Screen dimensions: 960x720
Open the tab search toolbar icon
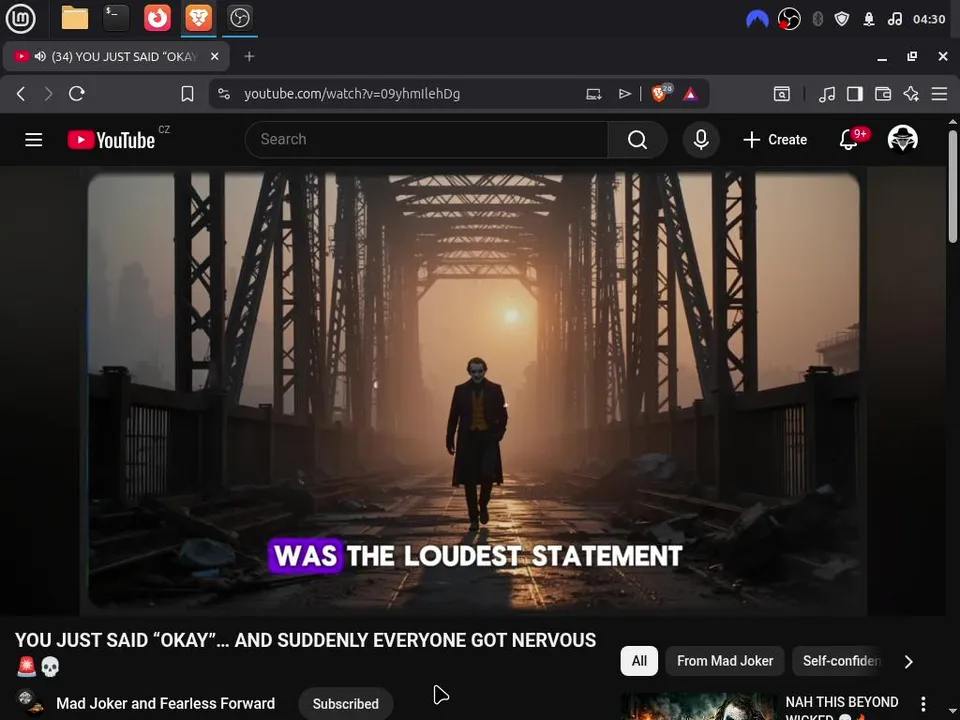(x=782, y=94)
